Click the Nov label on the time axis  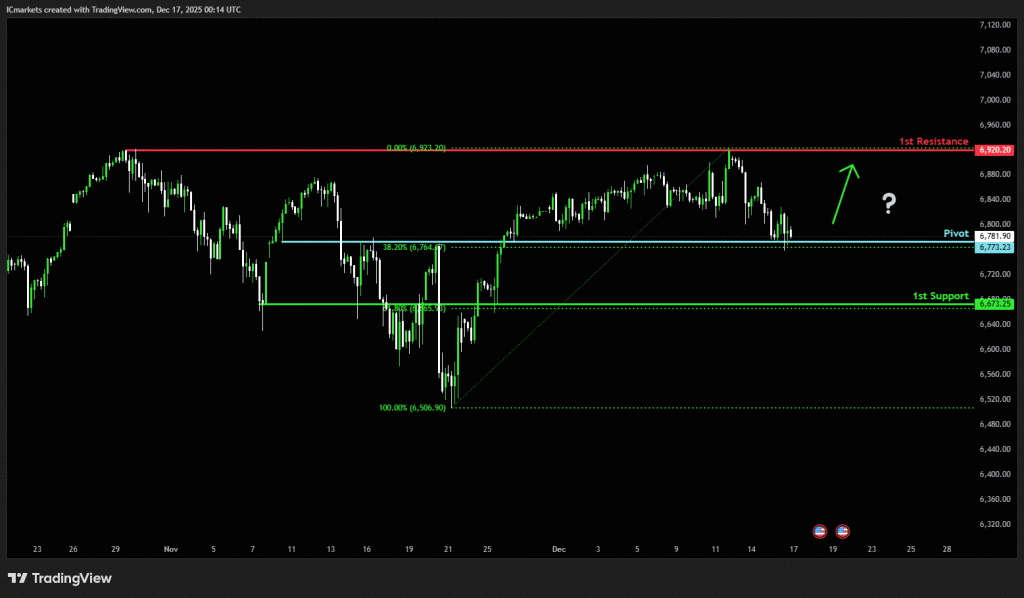click(170, 549)
